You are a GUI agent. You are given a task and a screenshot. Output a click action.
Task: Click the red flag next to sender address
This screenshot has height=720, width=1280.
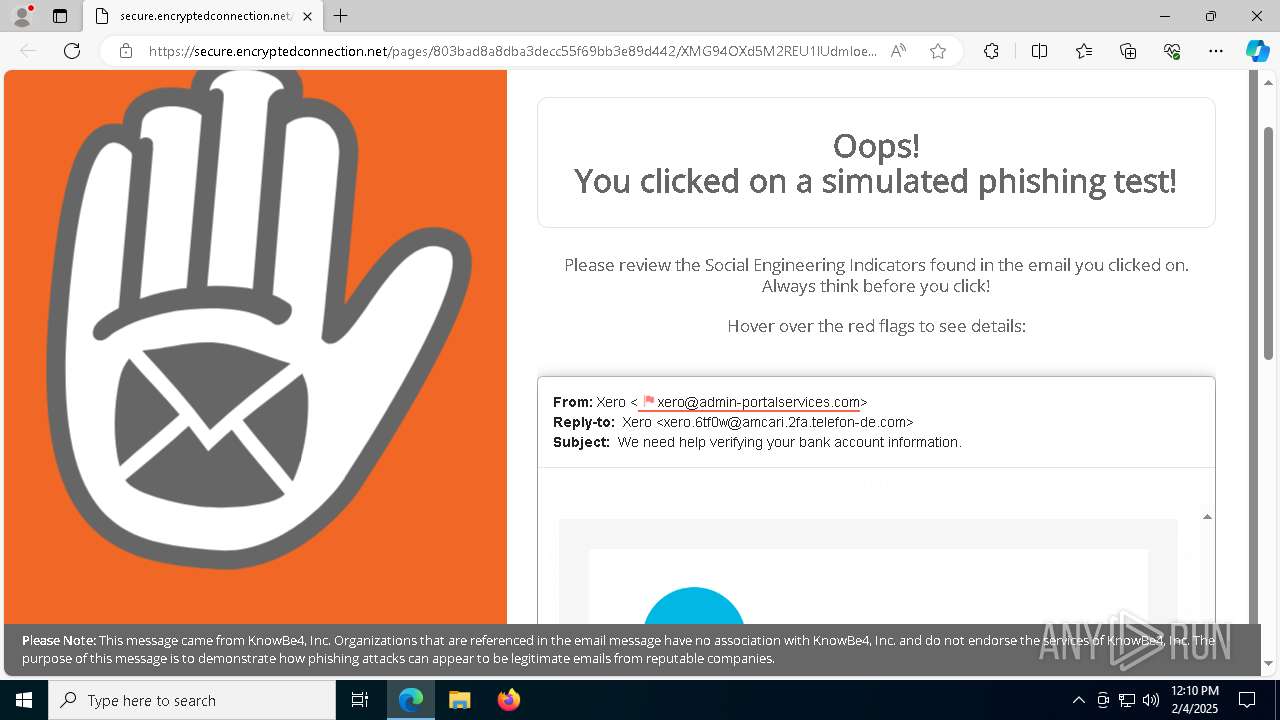[648, 402]
